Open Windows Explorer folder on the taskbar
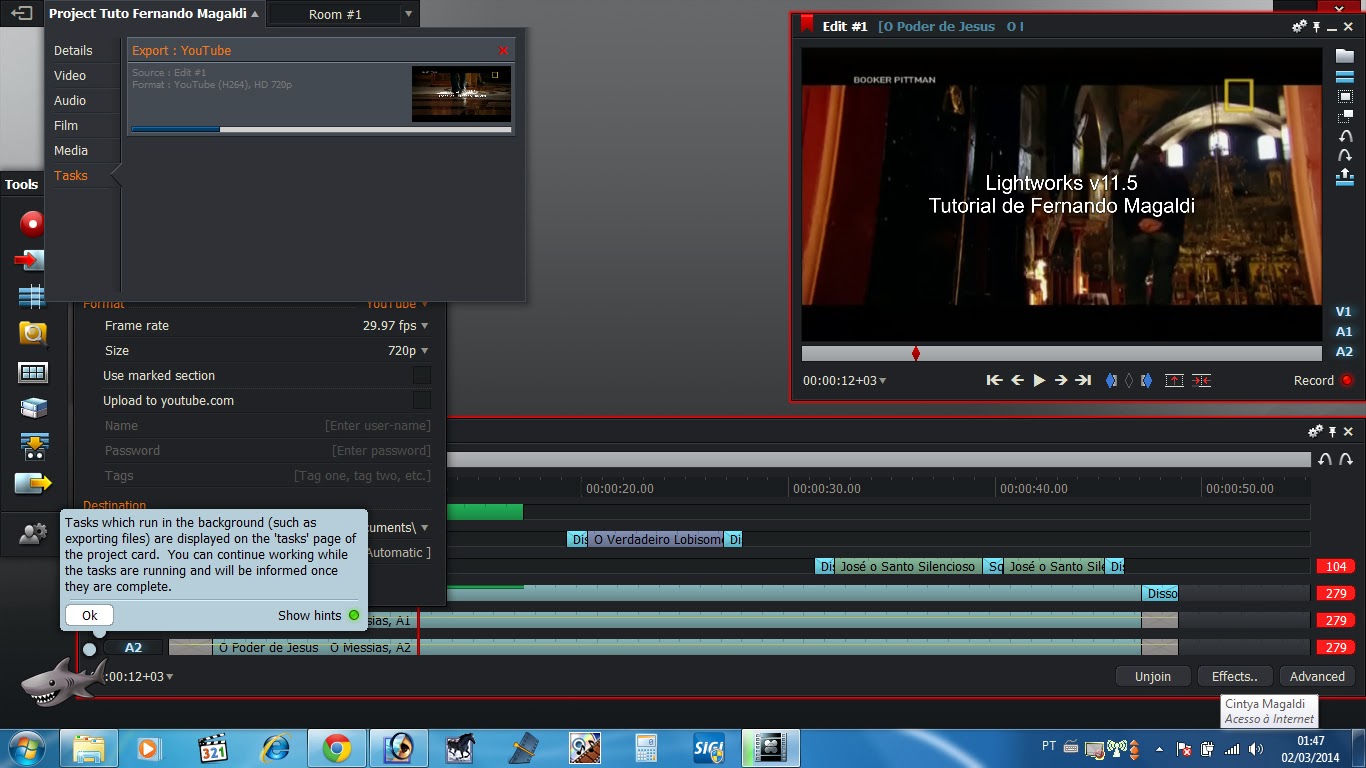1366x768 pixels. 89,748
